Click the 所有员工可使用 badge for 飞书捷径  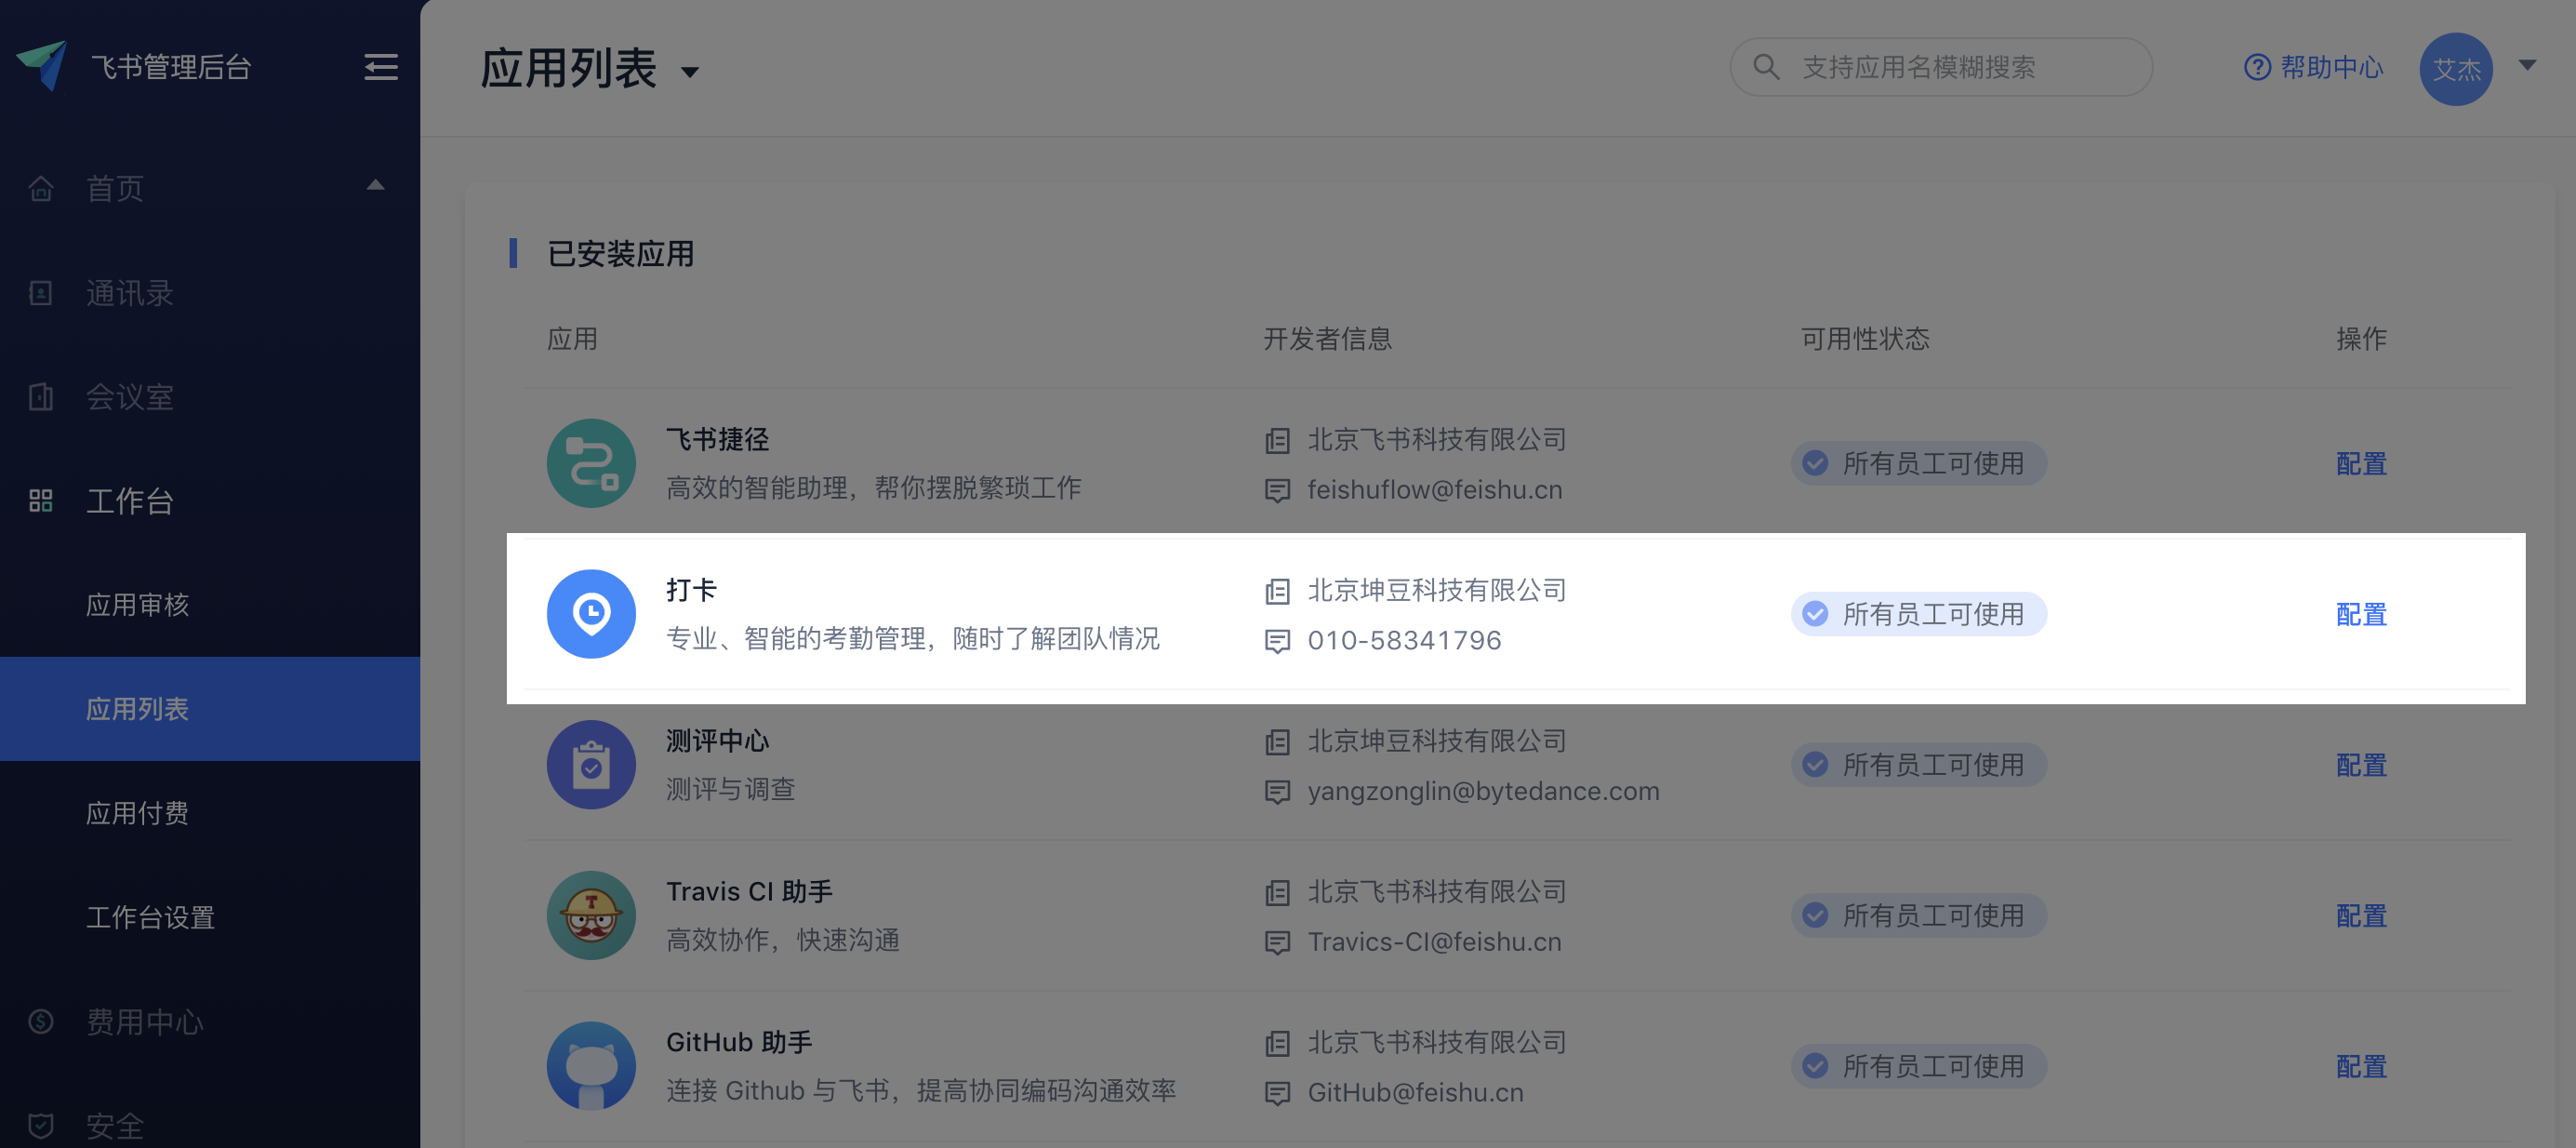1918,464
